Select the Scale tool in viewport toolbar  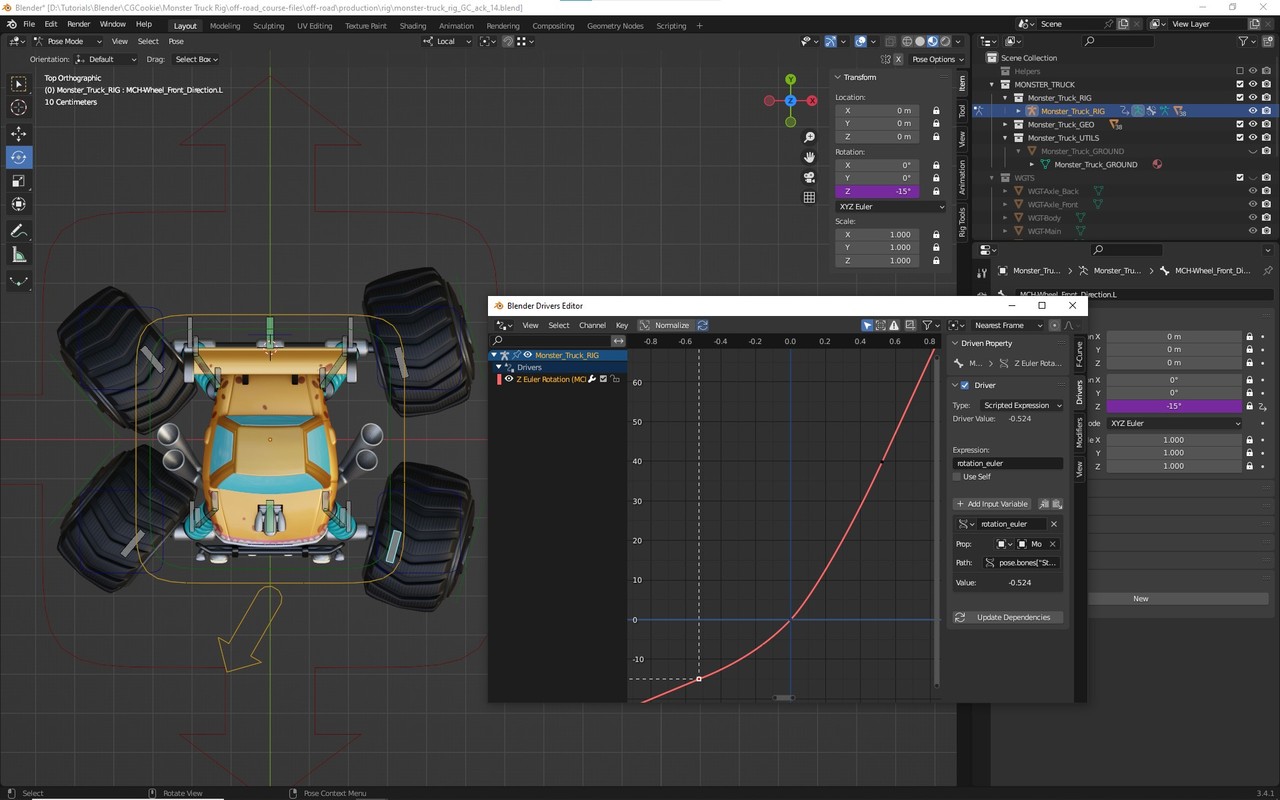coord(19,181)
